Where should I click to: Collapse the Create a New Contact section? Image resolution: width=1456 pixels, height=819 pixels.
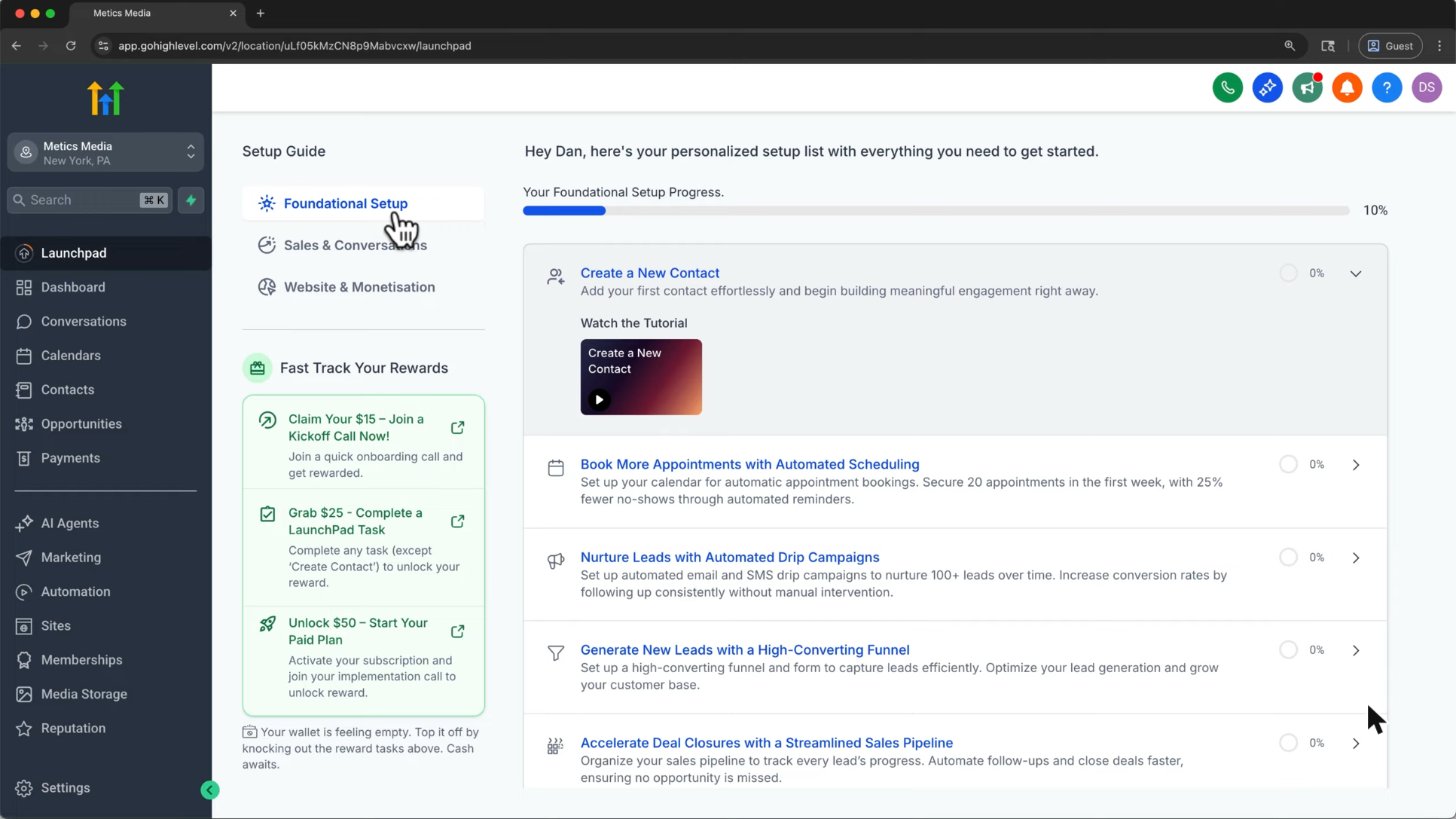pyautogui.click(x=1356, y=273)
